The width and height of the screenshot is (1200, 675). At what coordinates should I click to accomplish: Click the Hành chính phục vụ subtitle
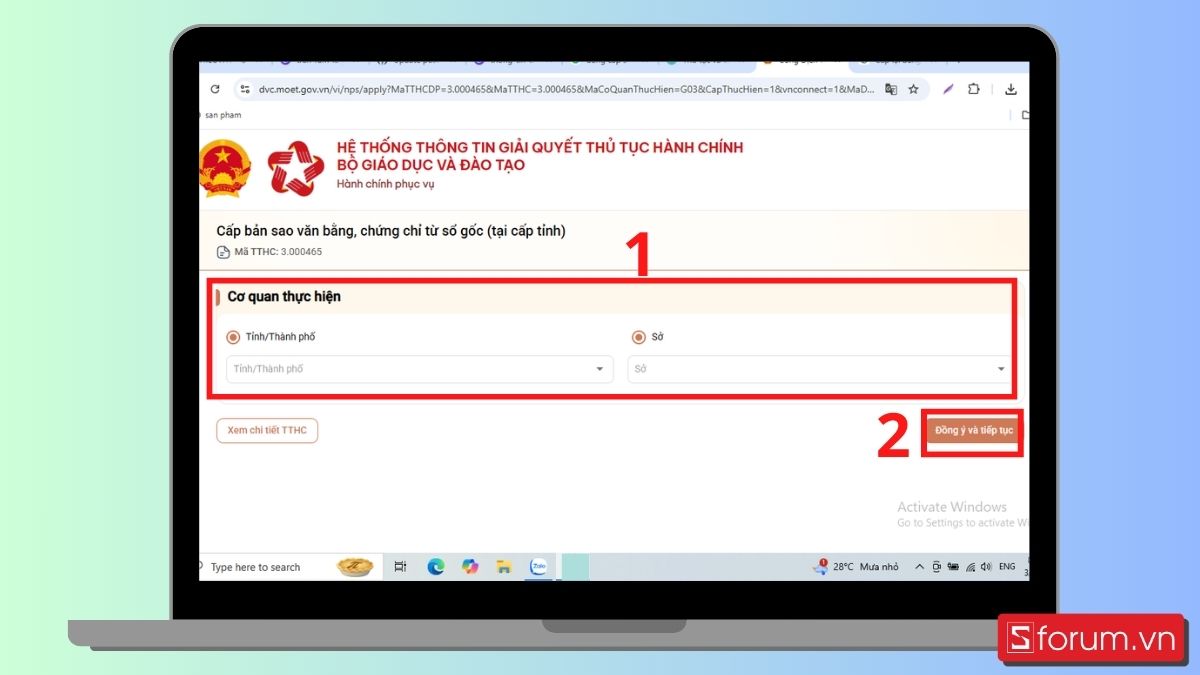(x=385, y=184)
